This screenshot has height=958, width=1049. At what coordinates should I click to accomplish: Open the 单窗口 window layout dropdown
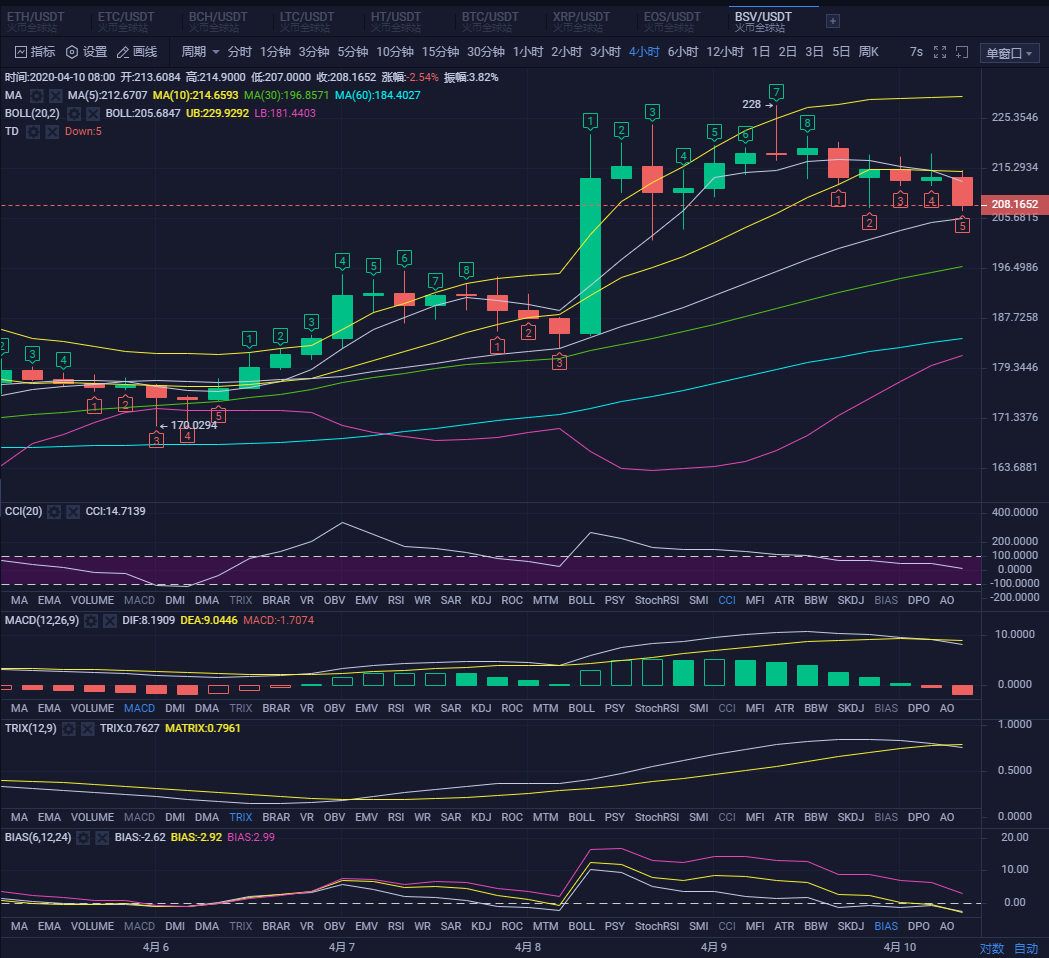pyautogui.click(x=1009, y=54)
